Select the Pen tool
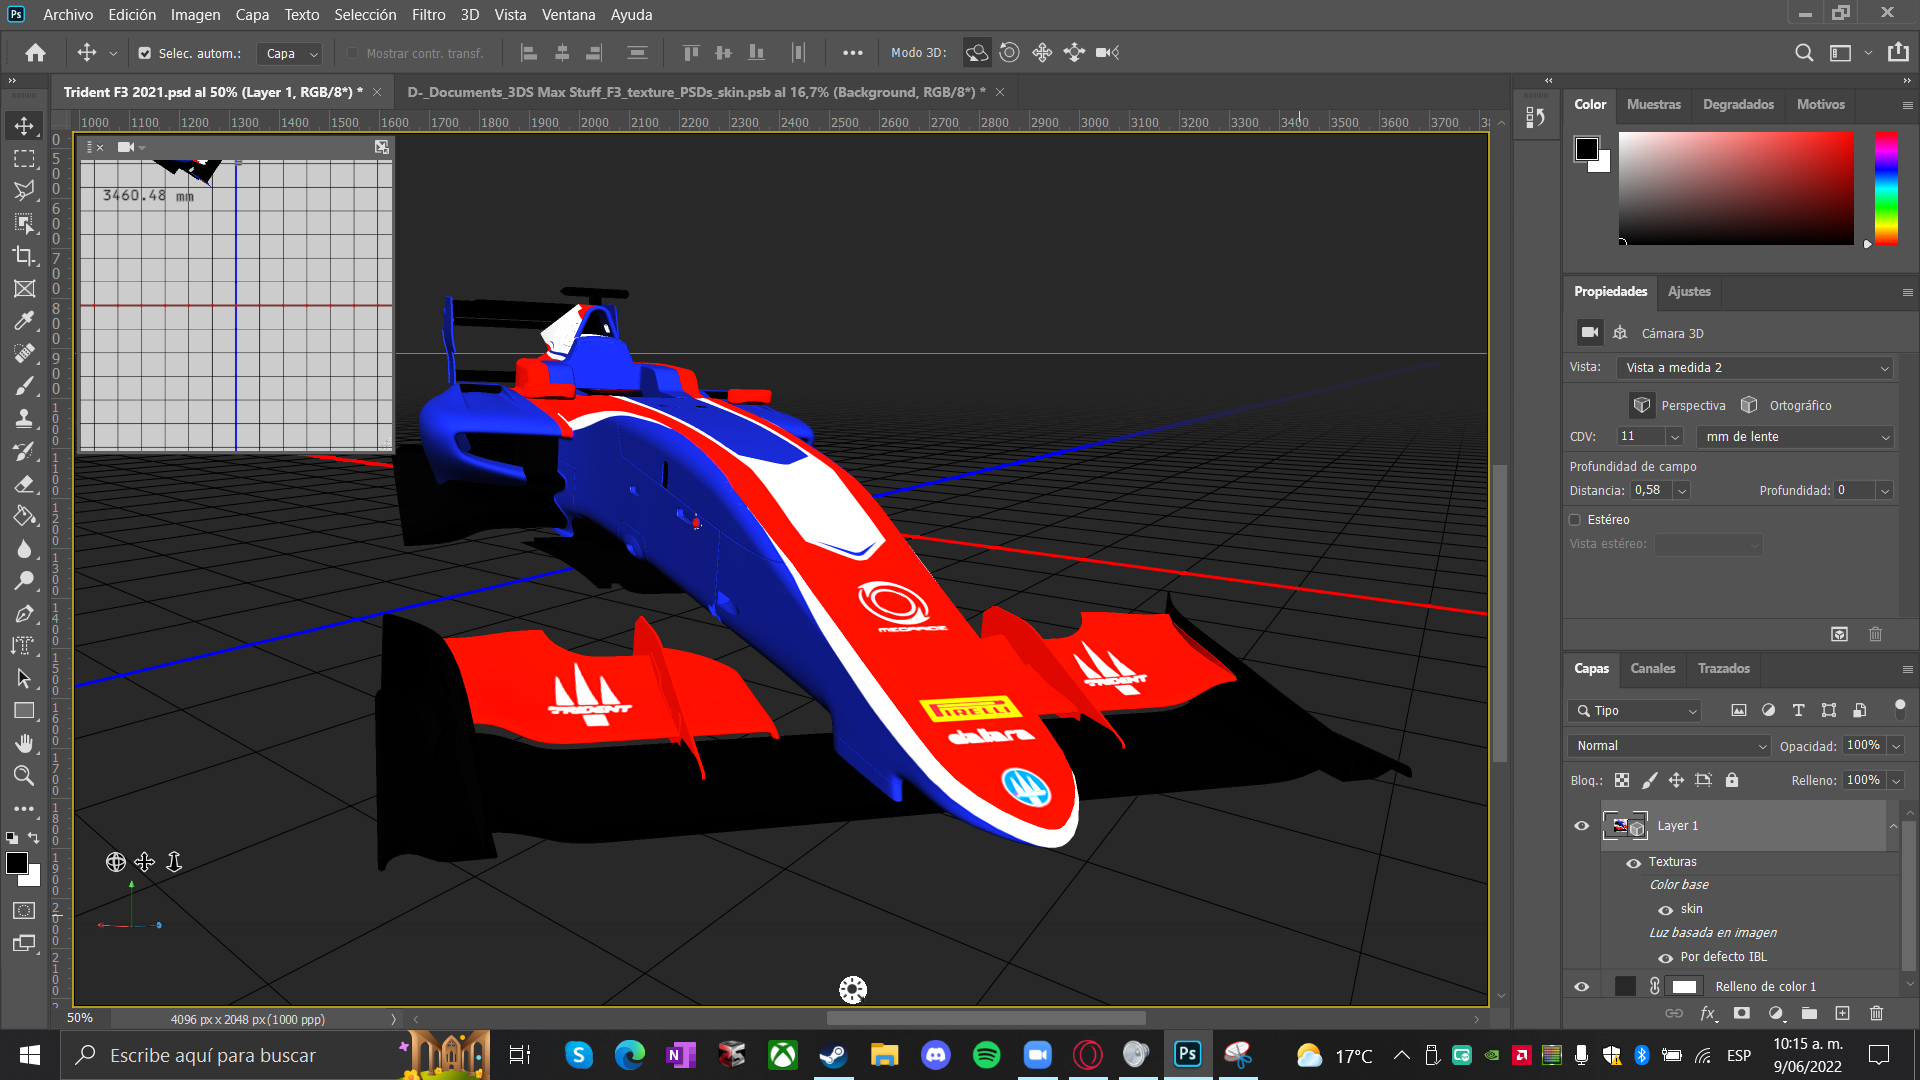This screenshot has width=1920, height=1080. coord(24,614)
